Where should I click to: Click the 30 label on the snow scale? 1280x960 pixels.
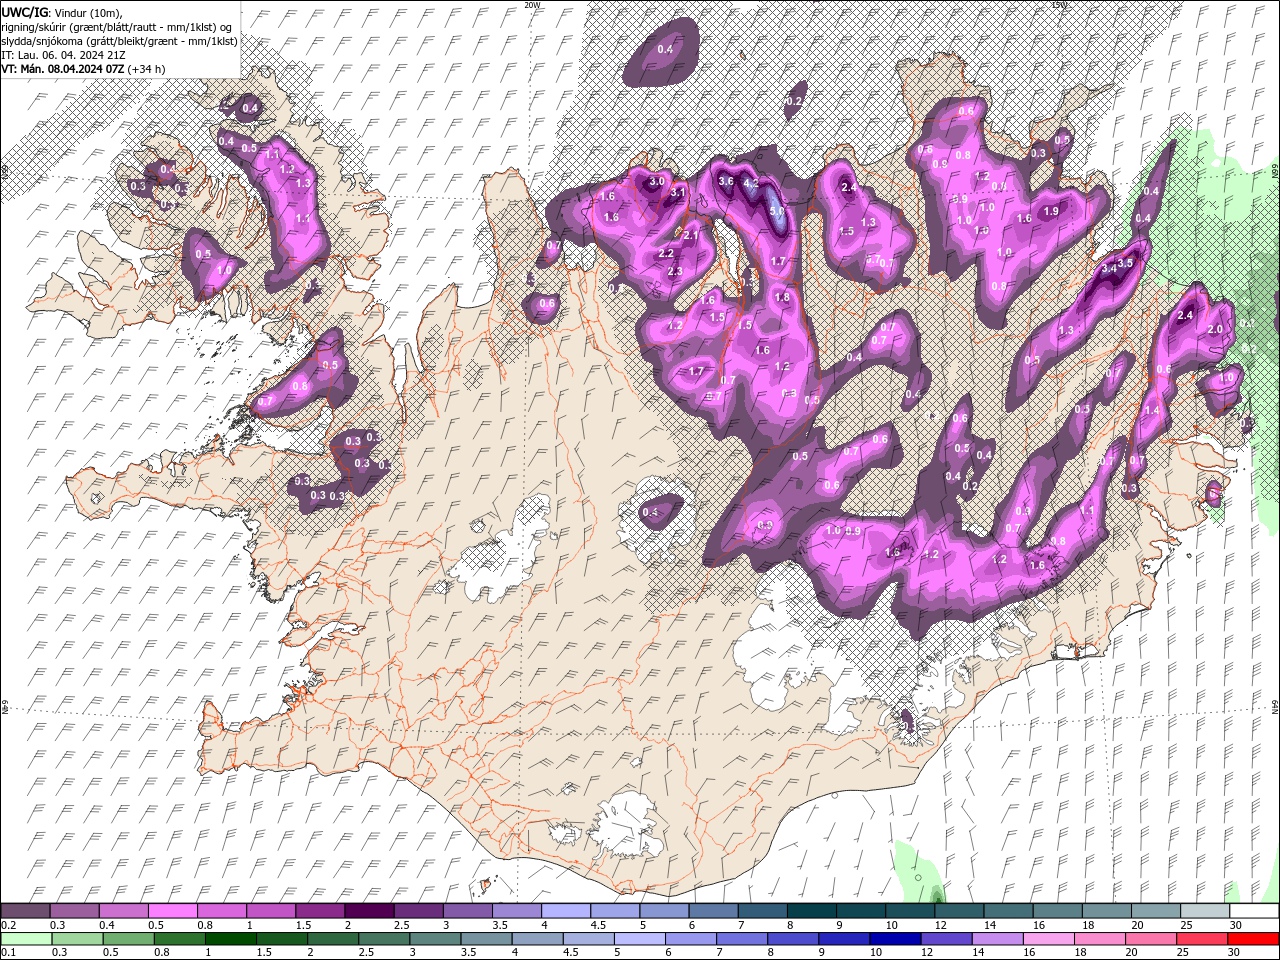1234,925
